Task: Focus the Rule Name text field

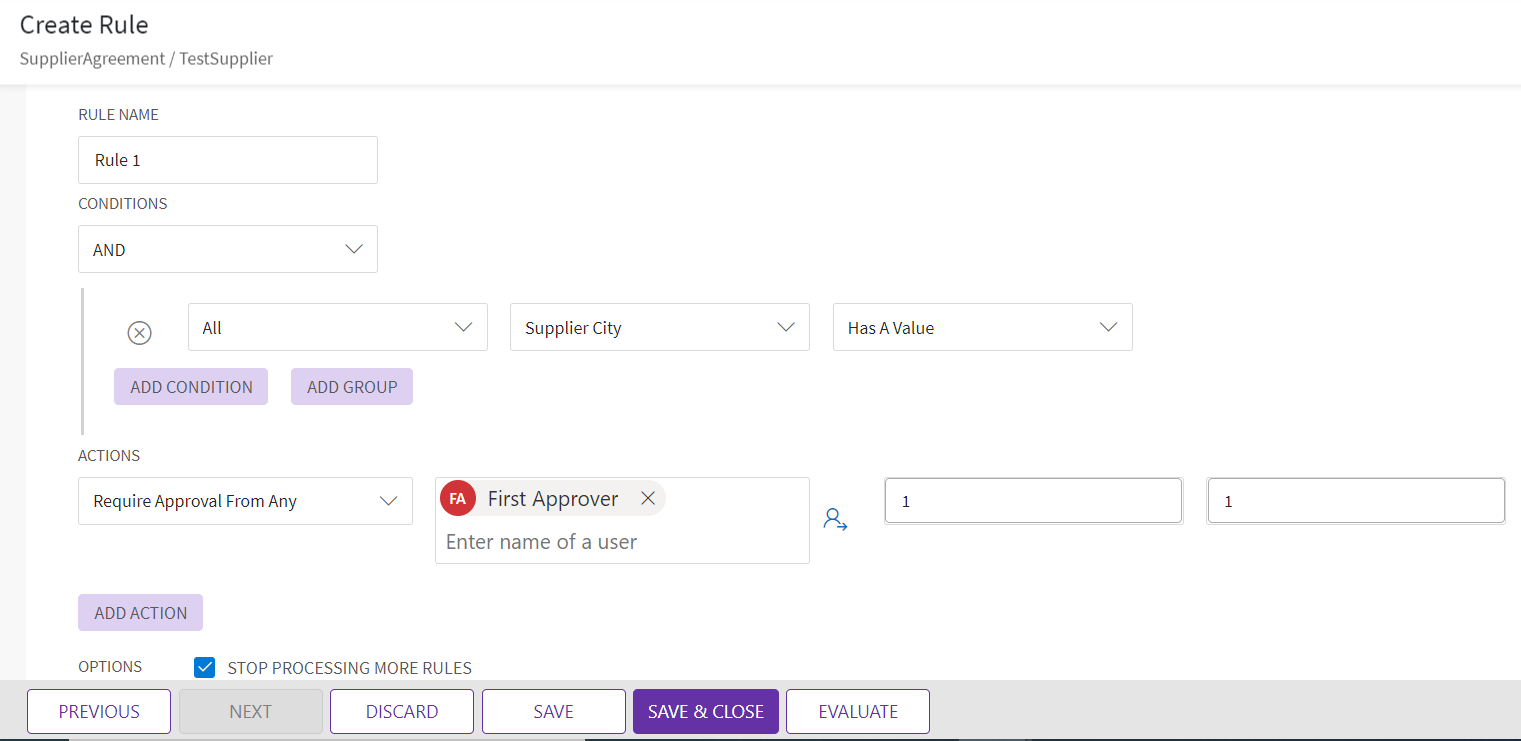Action: [x=228, y=160]
